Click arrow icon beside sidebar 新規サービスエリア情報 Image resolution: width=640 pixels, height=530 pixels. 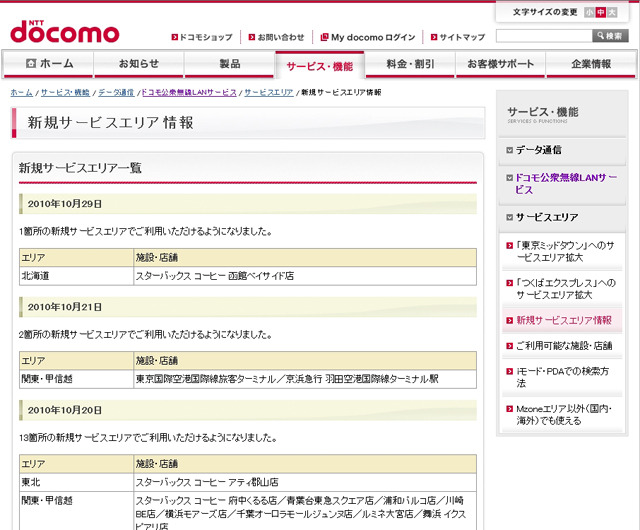click(509, 321)
